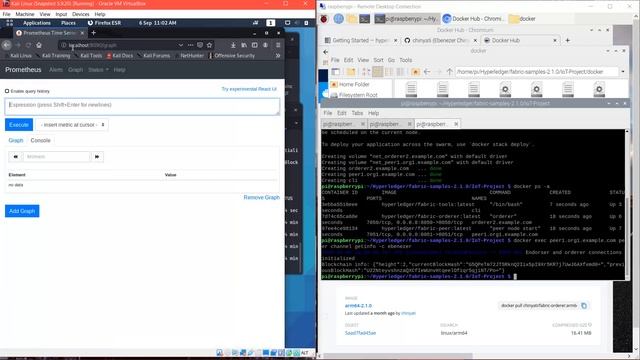
Task: Open terminal Tabs menu
Action: [357, 113]
